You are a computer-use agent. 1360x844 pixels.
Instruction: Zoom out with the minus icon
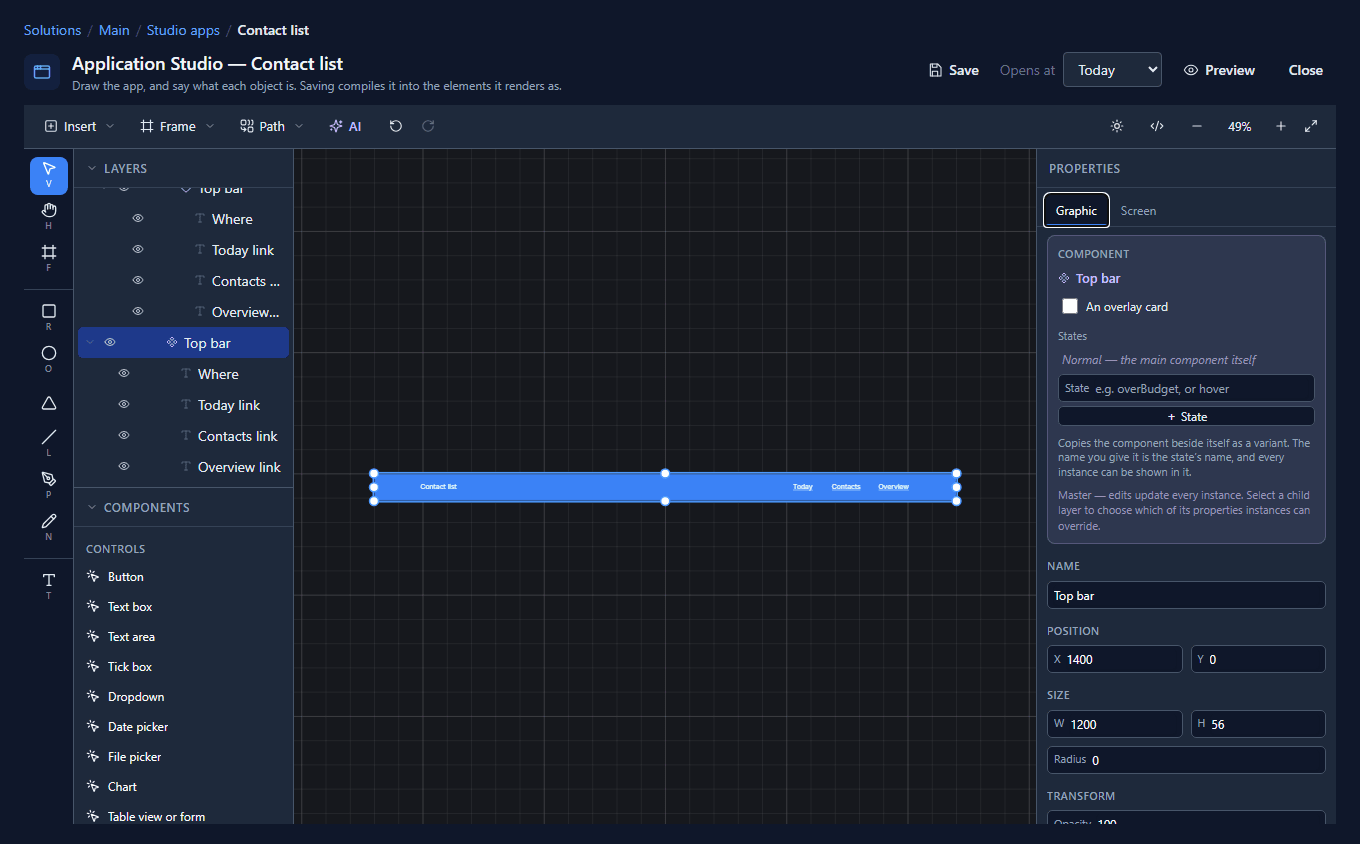point(1197,126)
